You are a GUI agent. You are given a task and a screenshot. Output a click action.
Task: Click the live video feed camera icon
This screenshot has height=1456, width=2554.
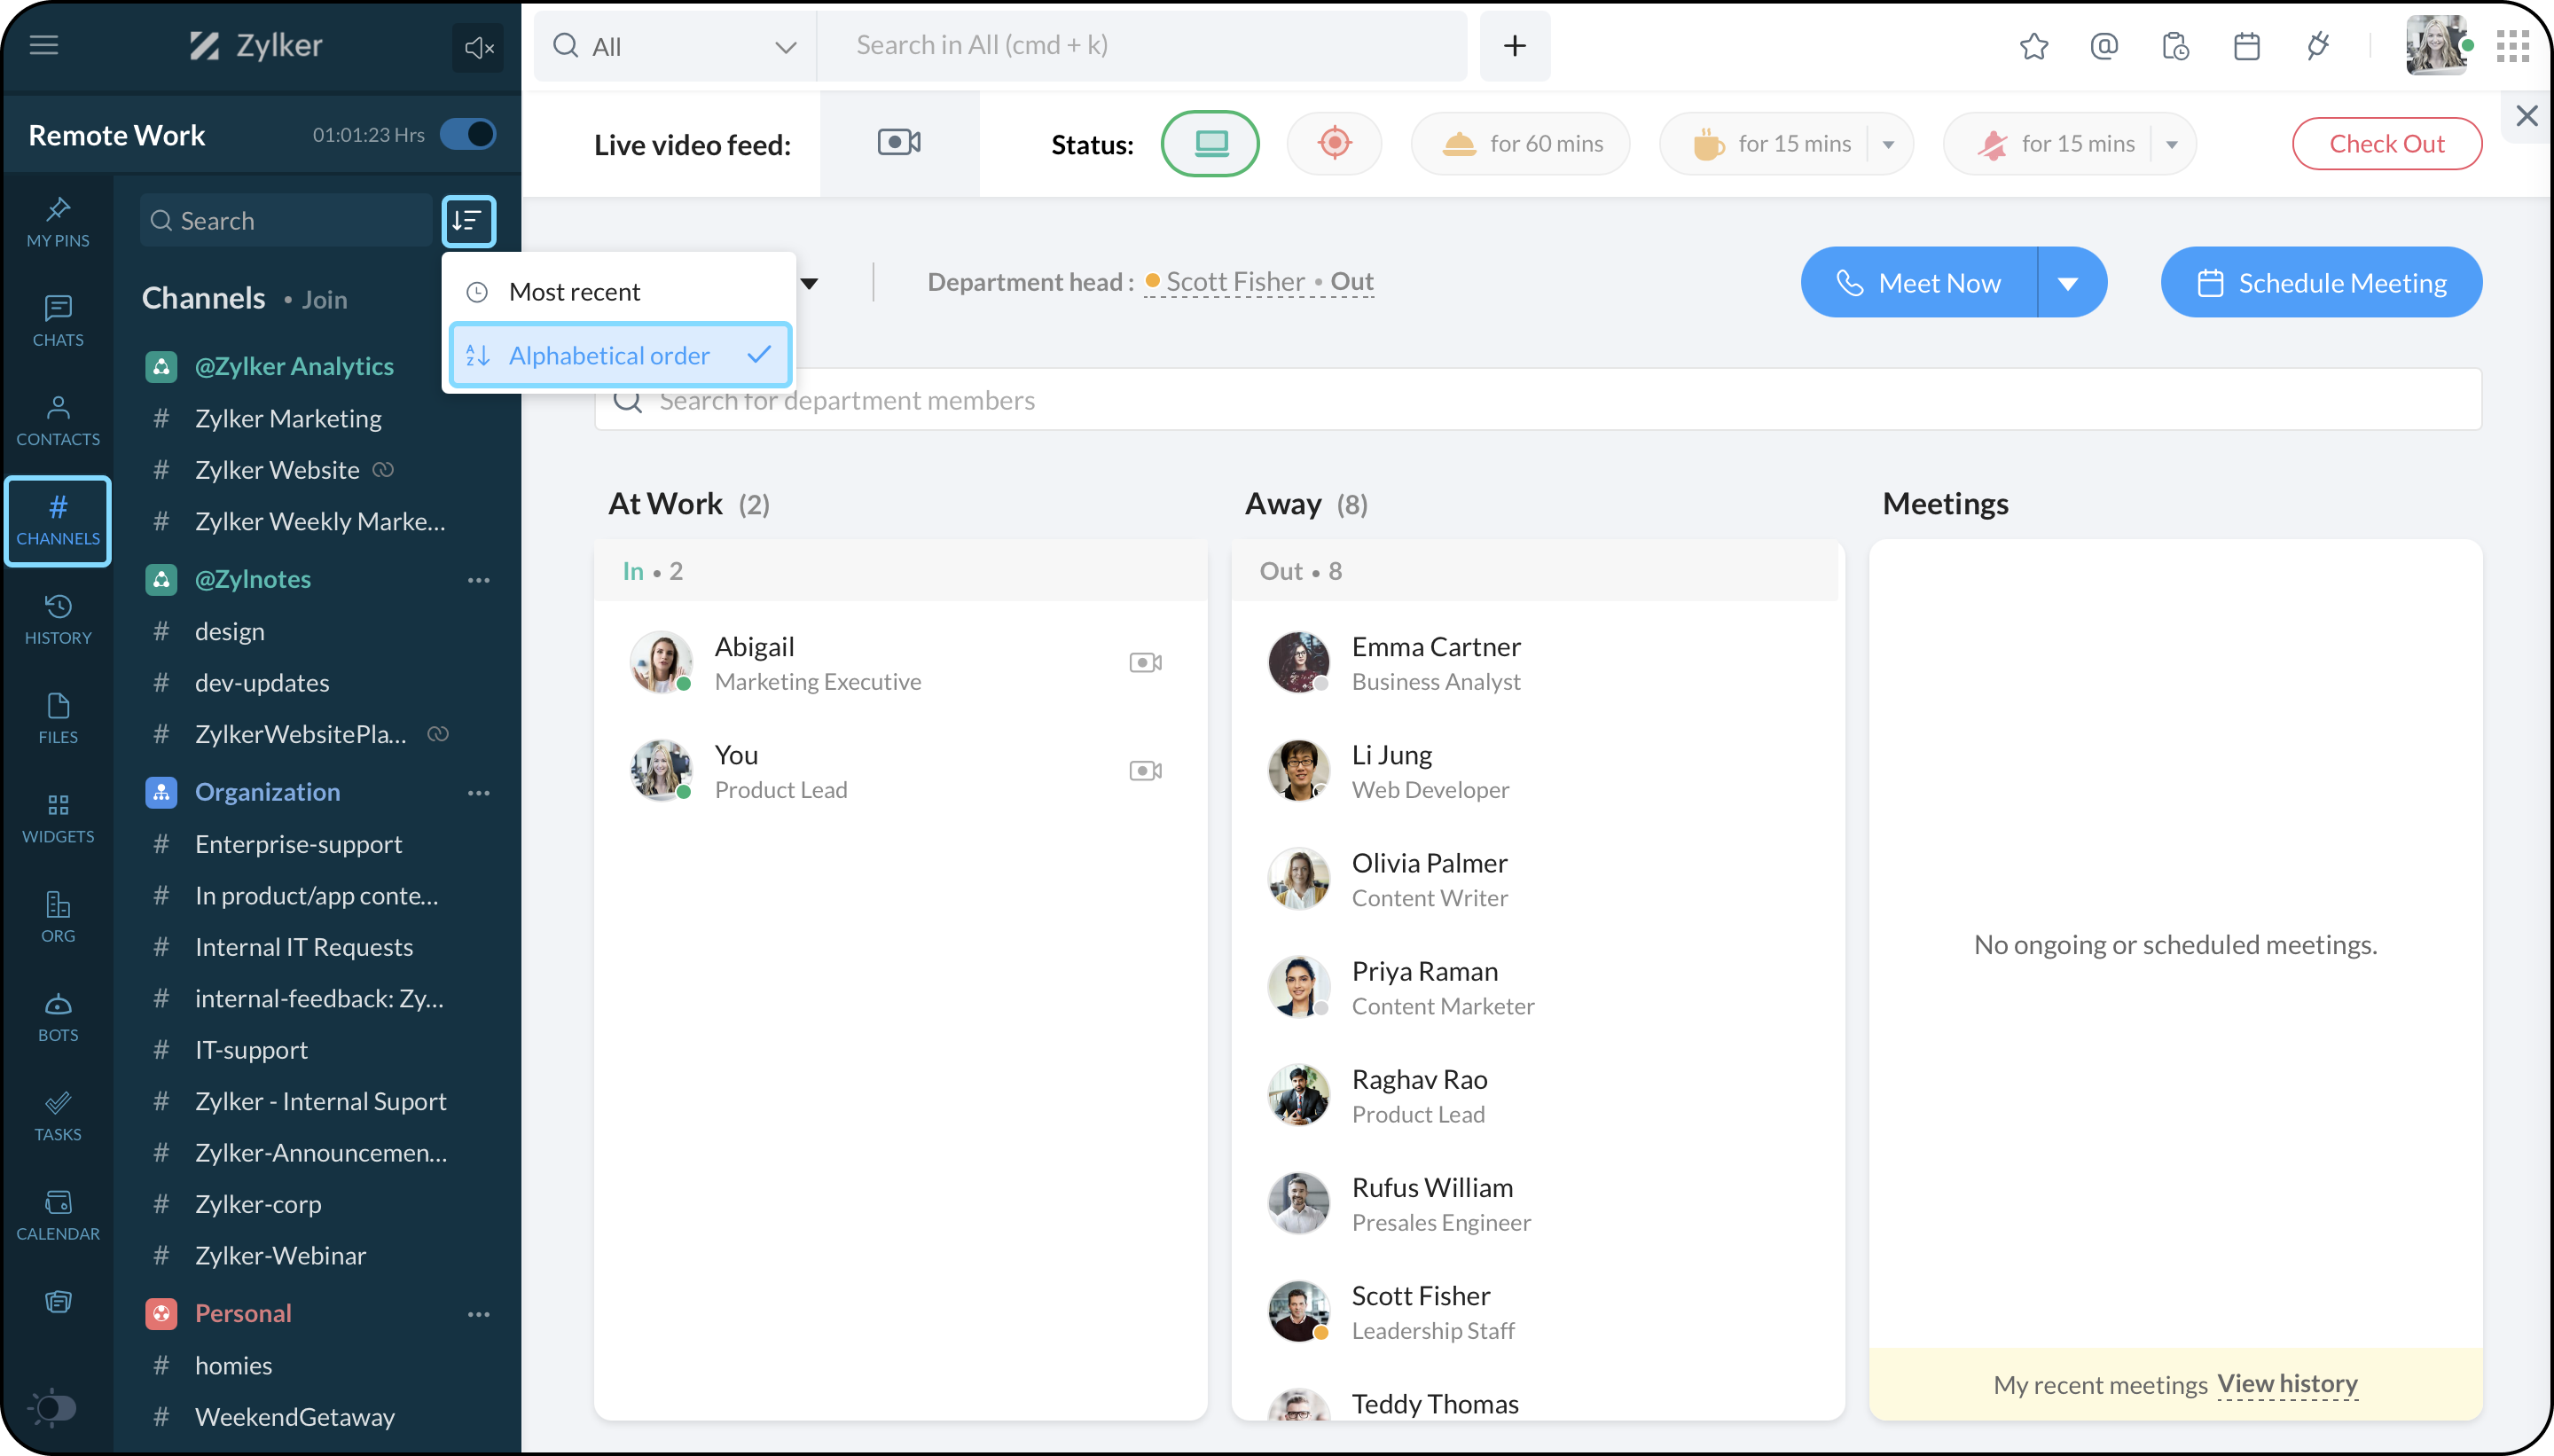pos(899,143)
